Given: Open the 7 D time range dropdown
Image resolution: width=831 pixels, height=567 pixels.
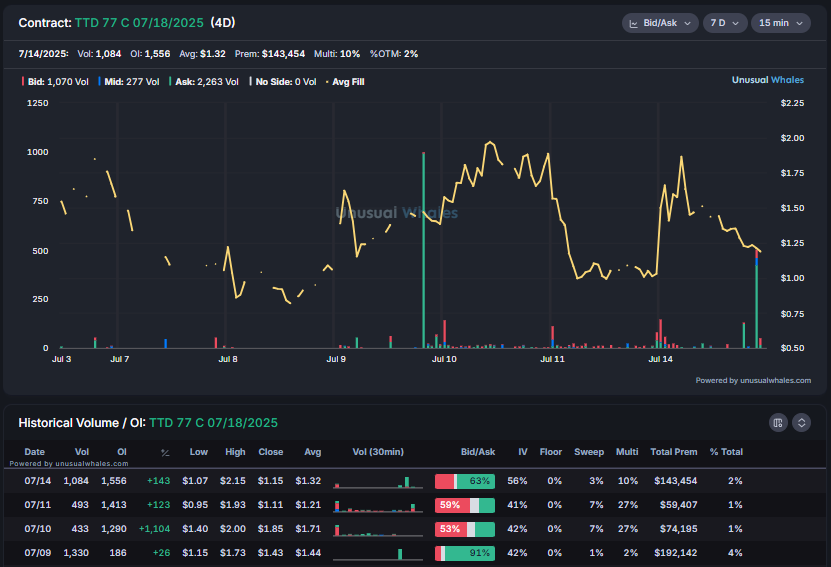Looking at the screenshot, I should click(724, 23).
